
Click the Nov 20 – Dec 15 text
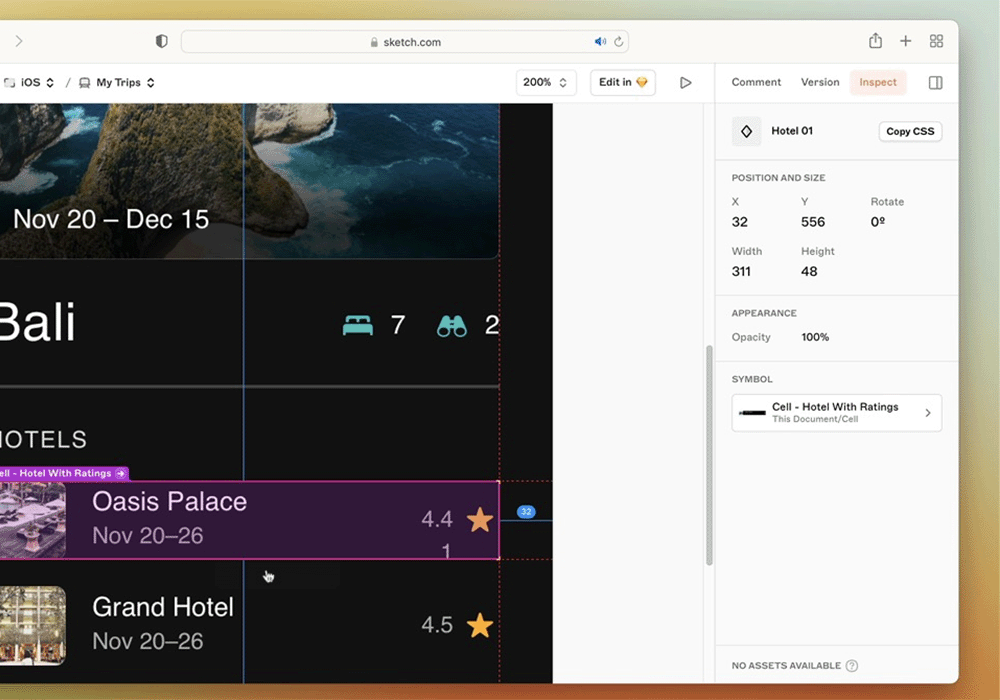(111, 219)
